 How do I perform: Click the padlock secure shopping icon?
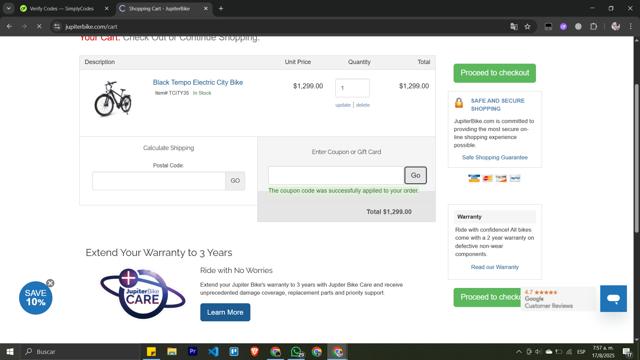click(459, 102)
